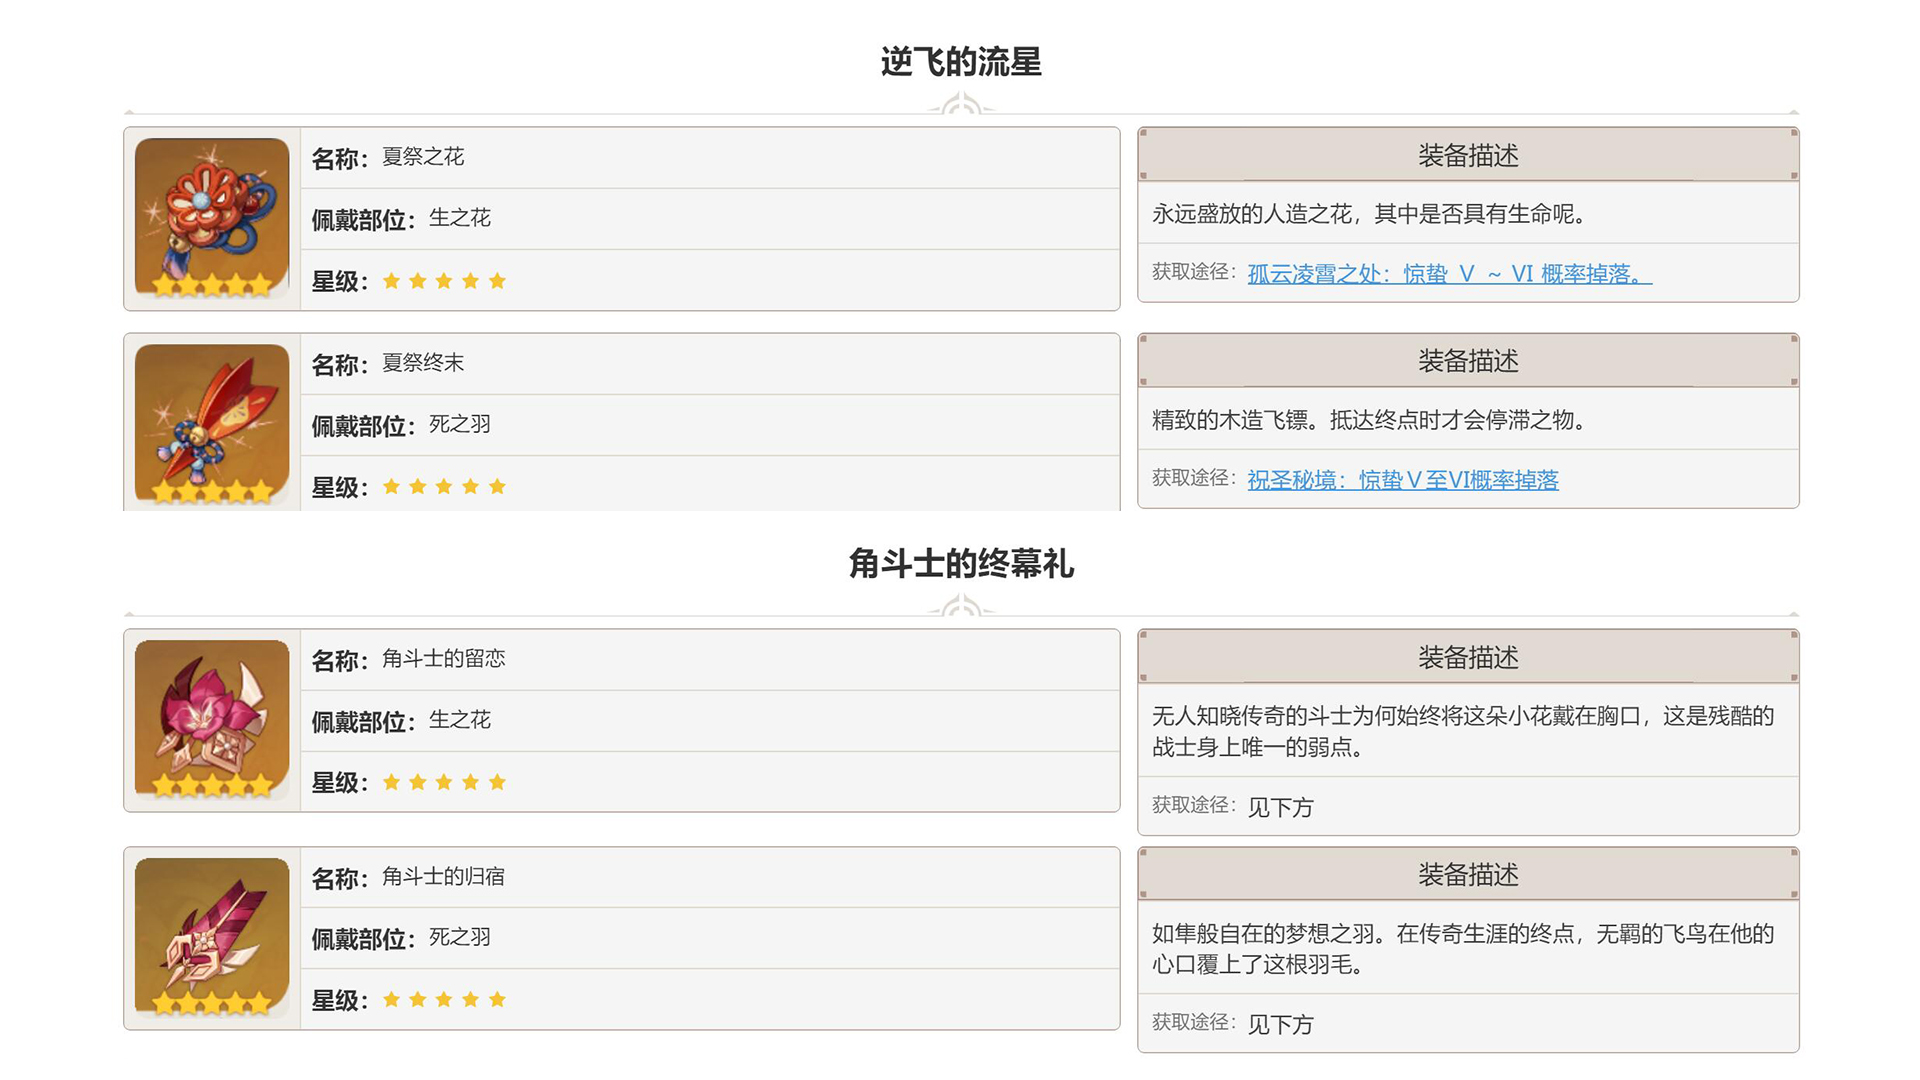The image size is (1920, 1080).
Task: Click description 永远盛放的人造之花
Action: [1369, 214]
